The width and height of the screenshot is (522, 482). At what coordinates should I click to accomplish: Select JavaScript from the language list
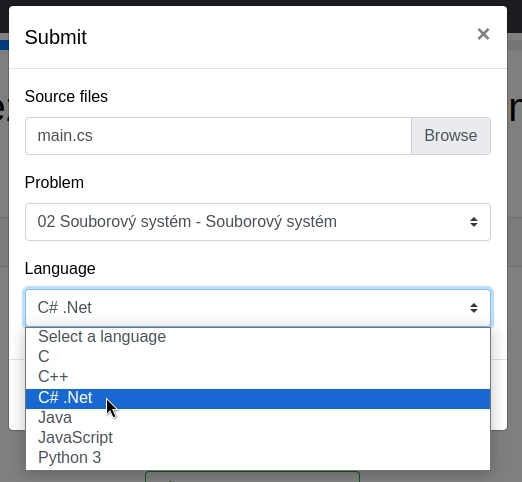tap(258, 438)
